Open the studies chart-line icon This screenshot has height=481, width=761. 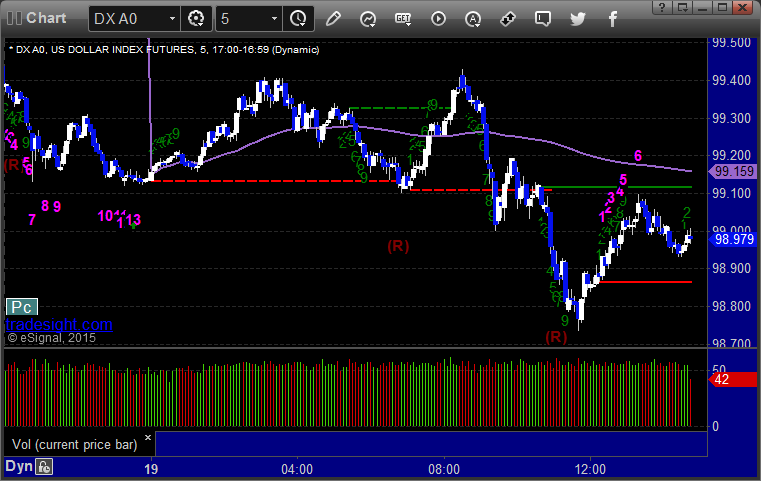pos(368,19)
